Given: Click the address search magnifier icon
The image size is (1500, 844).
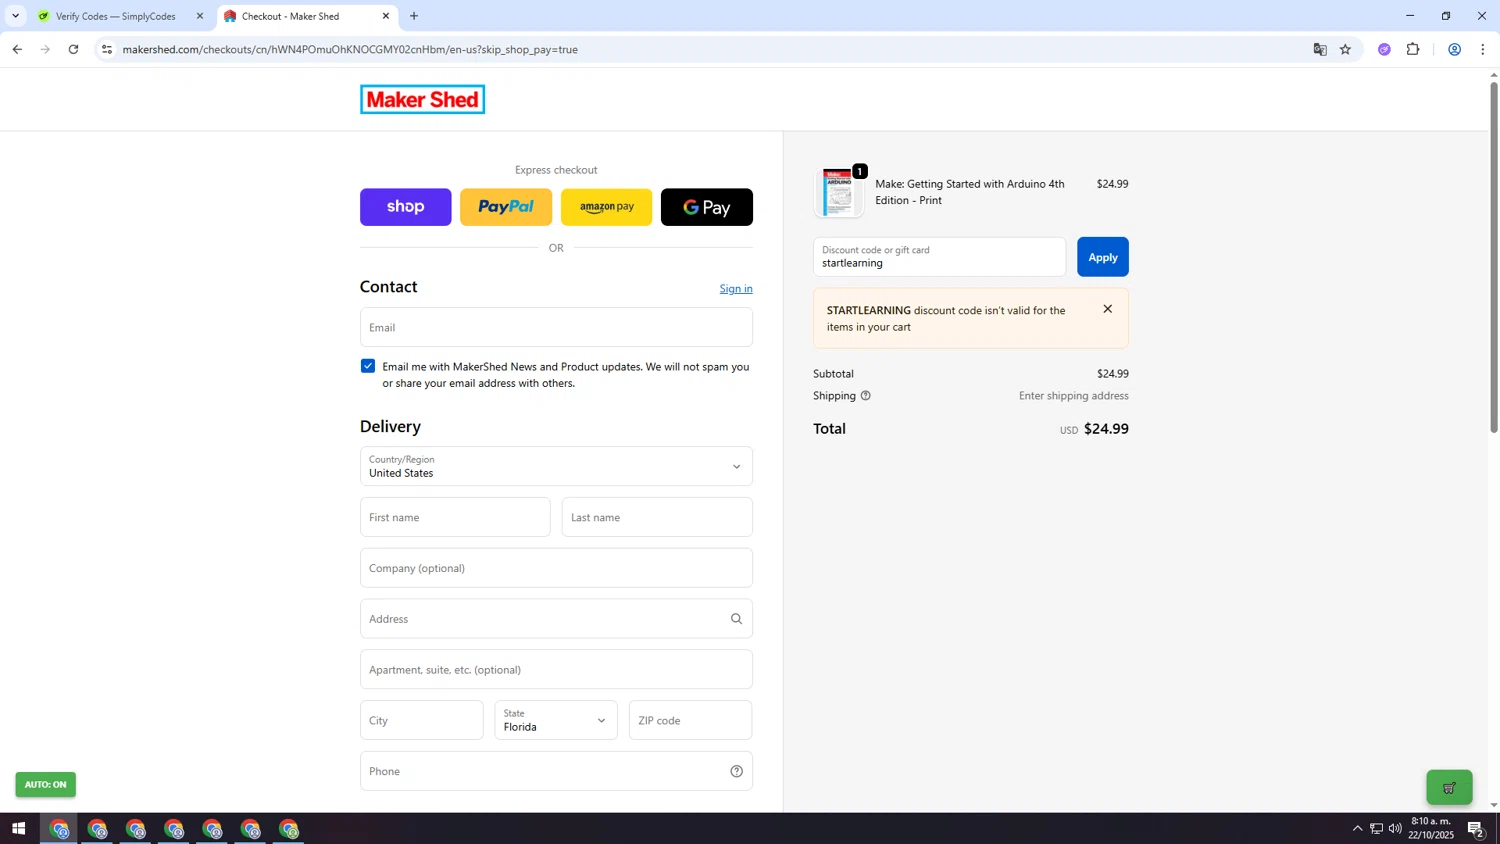Looking at the screenshot, I should (736, 619).
